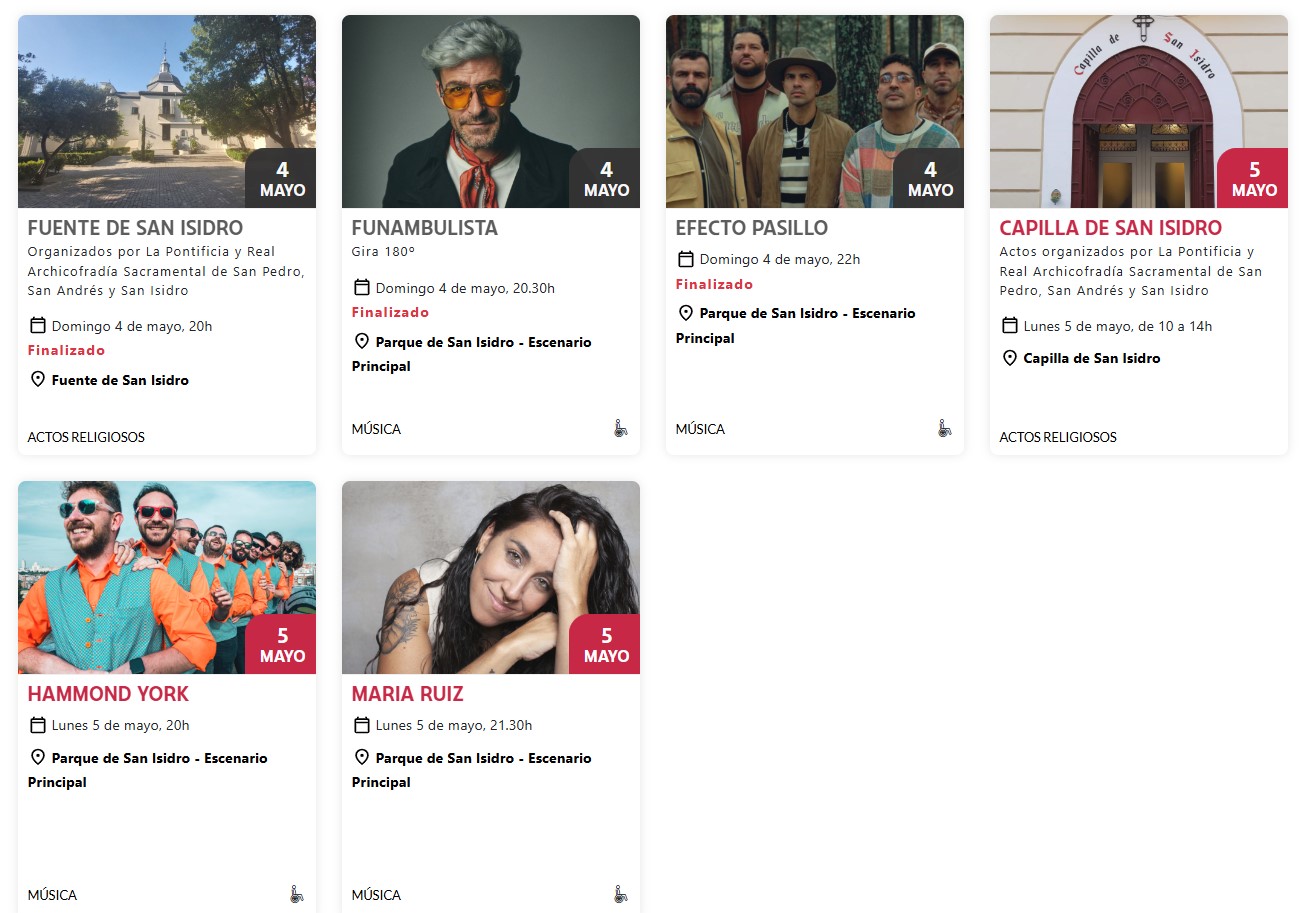This screenshot has width=1305, height=913.
Task: Click 'Fuente de San Isidro' bold venue name
Action: (120, 380)
